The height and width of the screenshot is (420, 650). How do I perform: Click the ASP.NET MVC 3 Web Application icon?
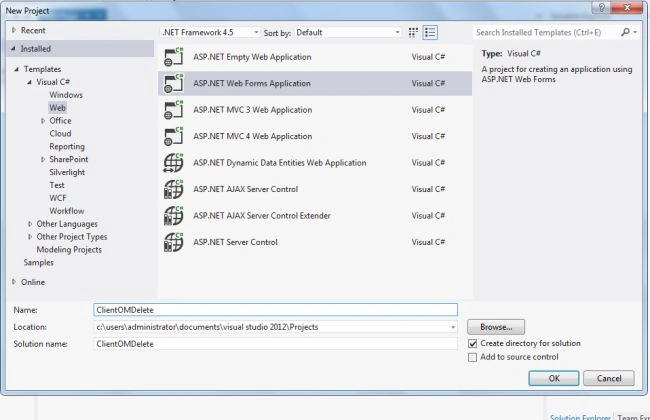(173, 110)
